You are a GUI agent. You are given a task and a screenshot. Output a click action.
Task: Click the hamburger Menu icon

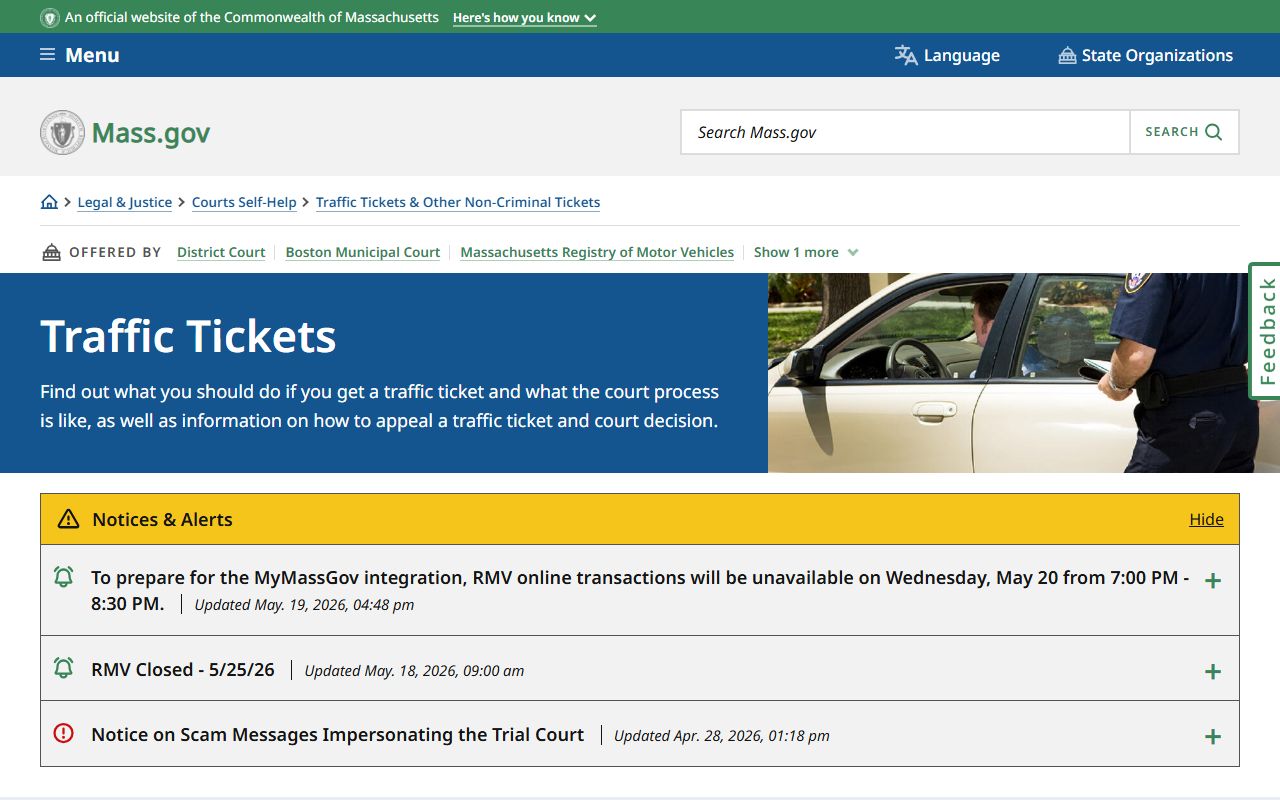click(47, 55)
